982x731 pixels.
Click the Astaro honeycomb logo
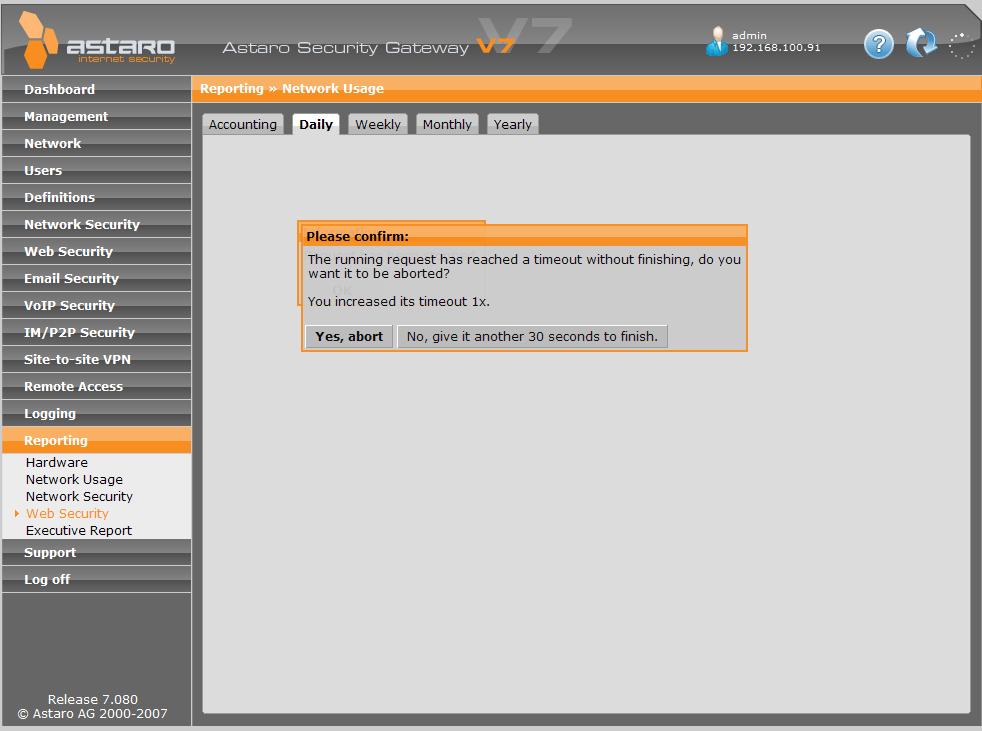click(38, 41)
